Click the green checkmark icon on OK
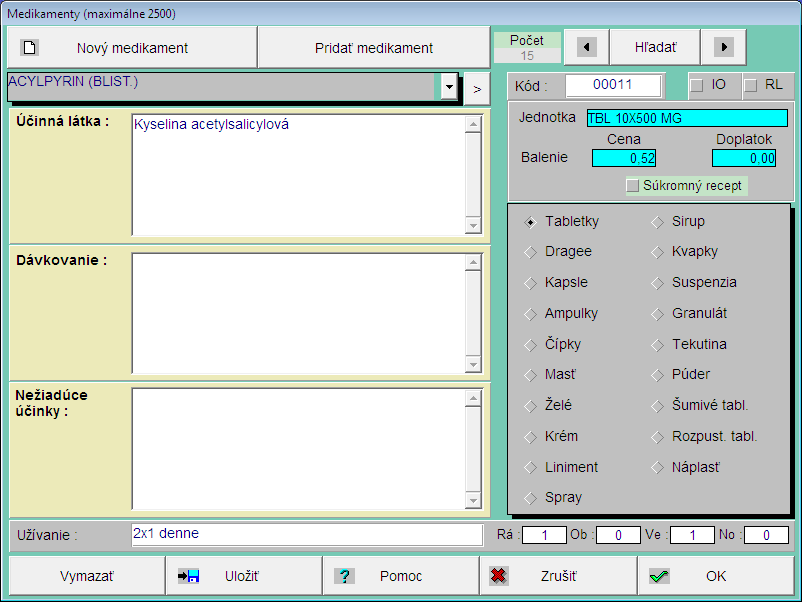This screenshot has width=802, height=602. click(x=659, y=576)
